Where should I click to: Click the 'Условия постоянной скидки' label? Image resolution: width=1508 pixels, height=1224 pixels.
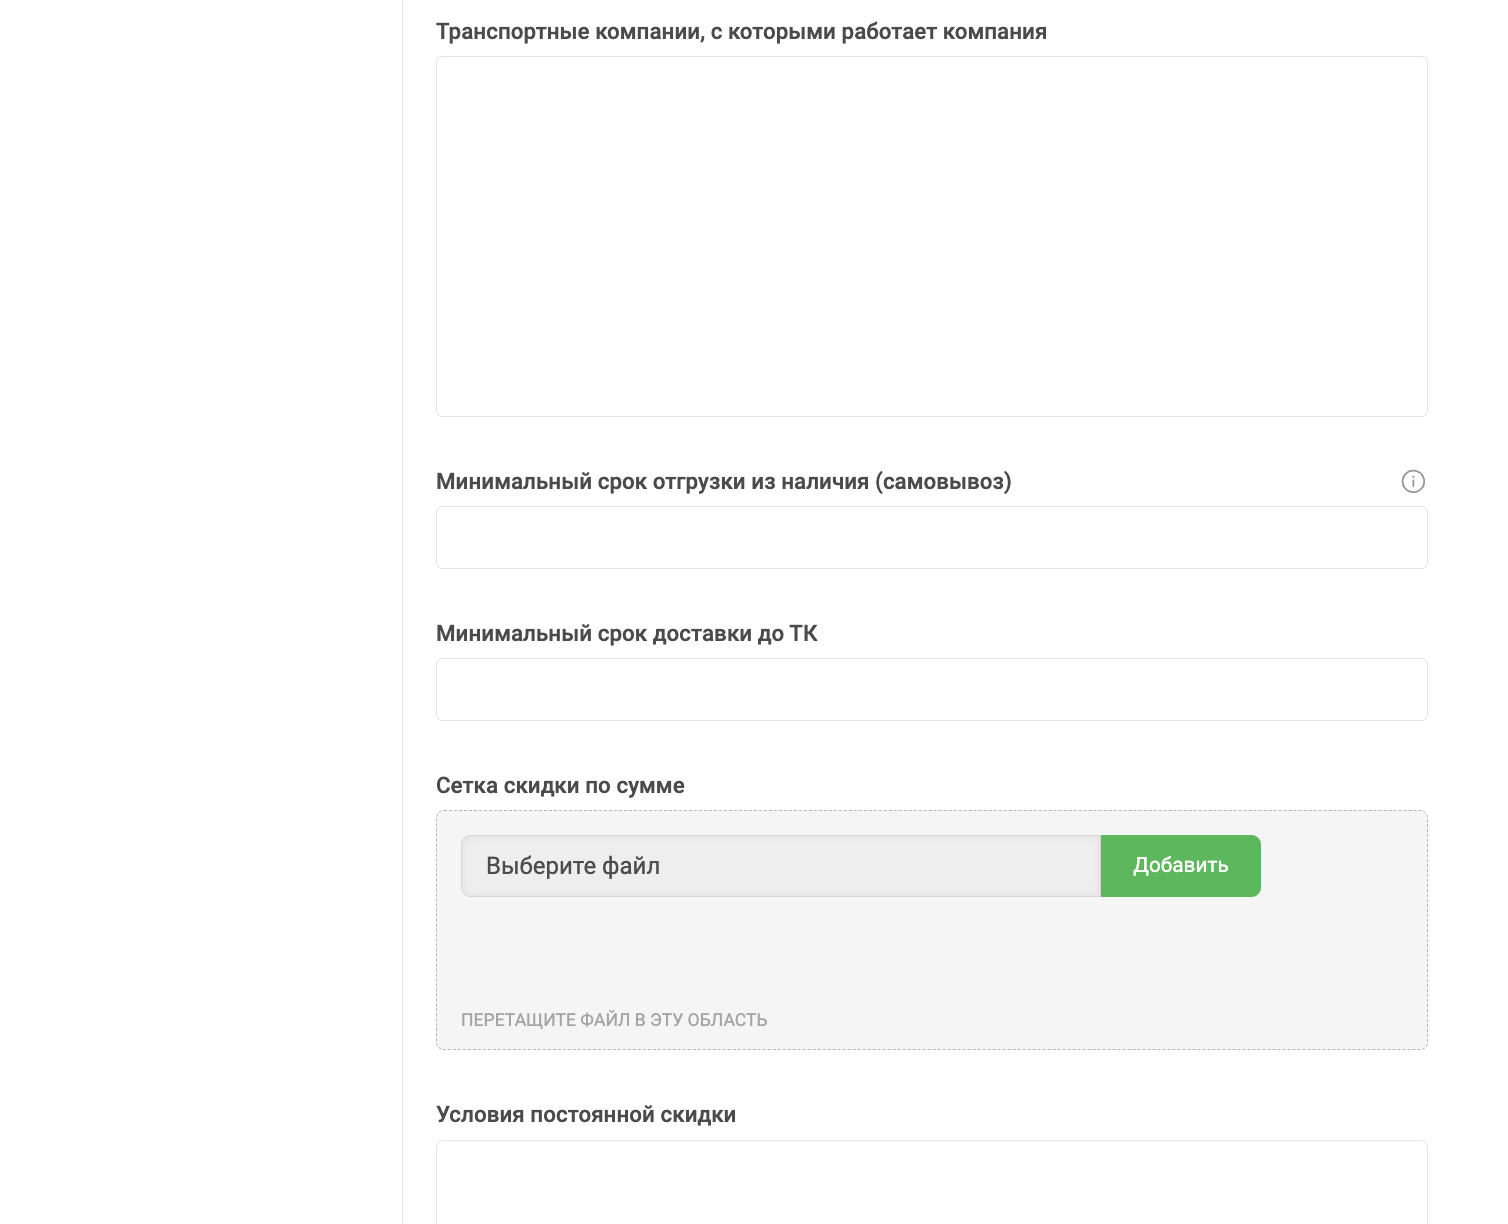[x=586, y=1115]
